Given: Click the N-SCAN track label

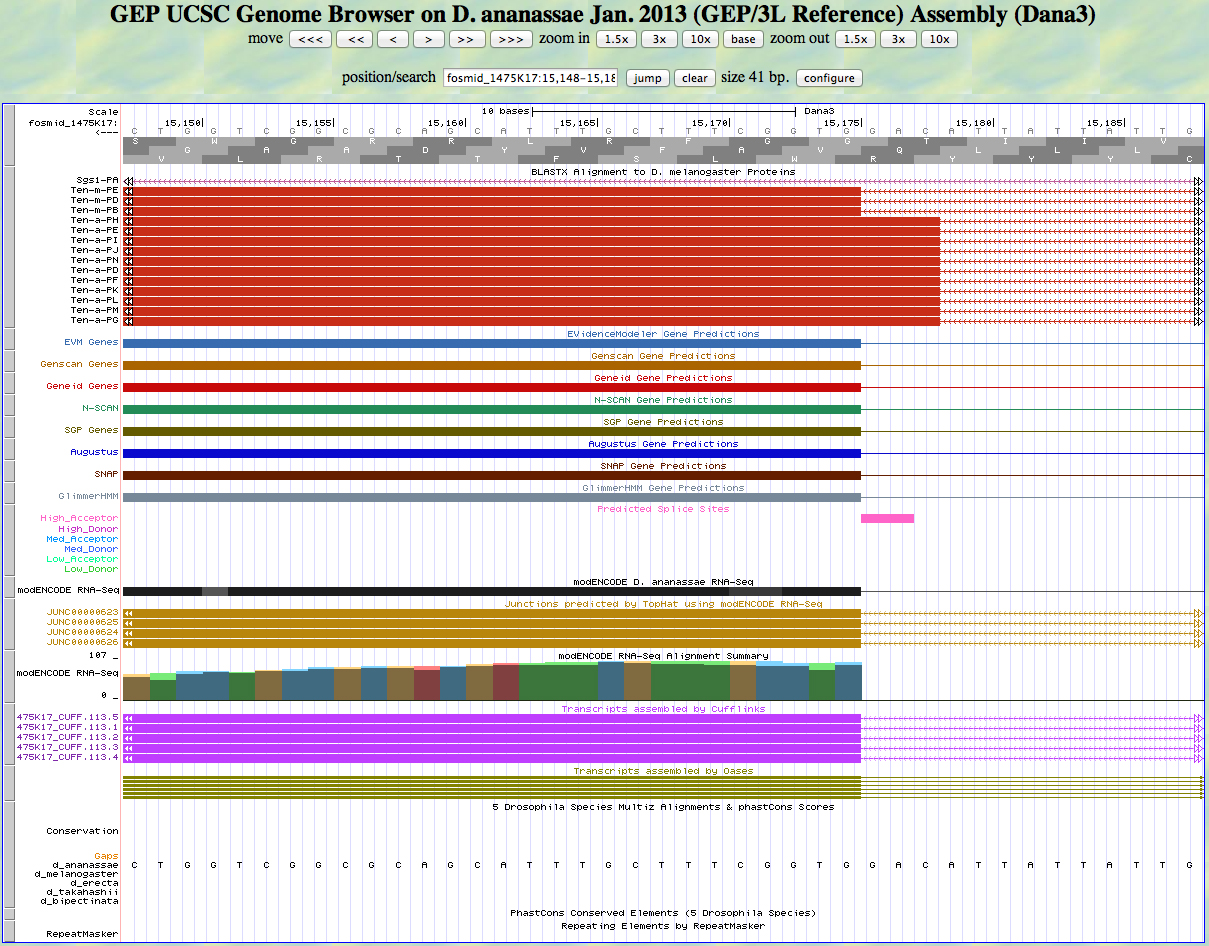Looking at the screenshot, I should coord(100,409).
